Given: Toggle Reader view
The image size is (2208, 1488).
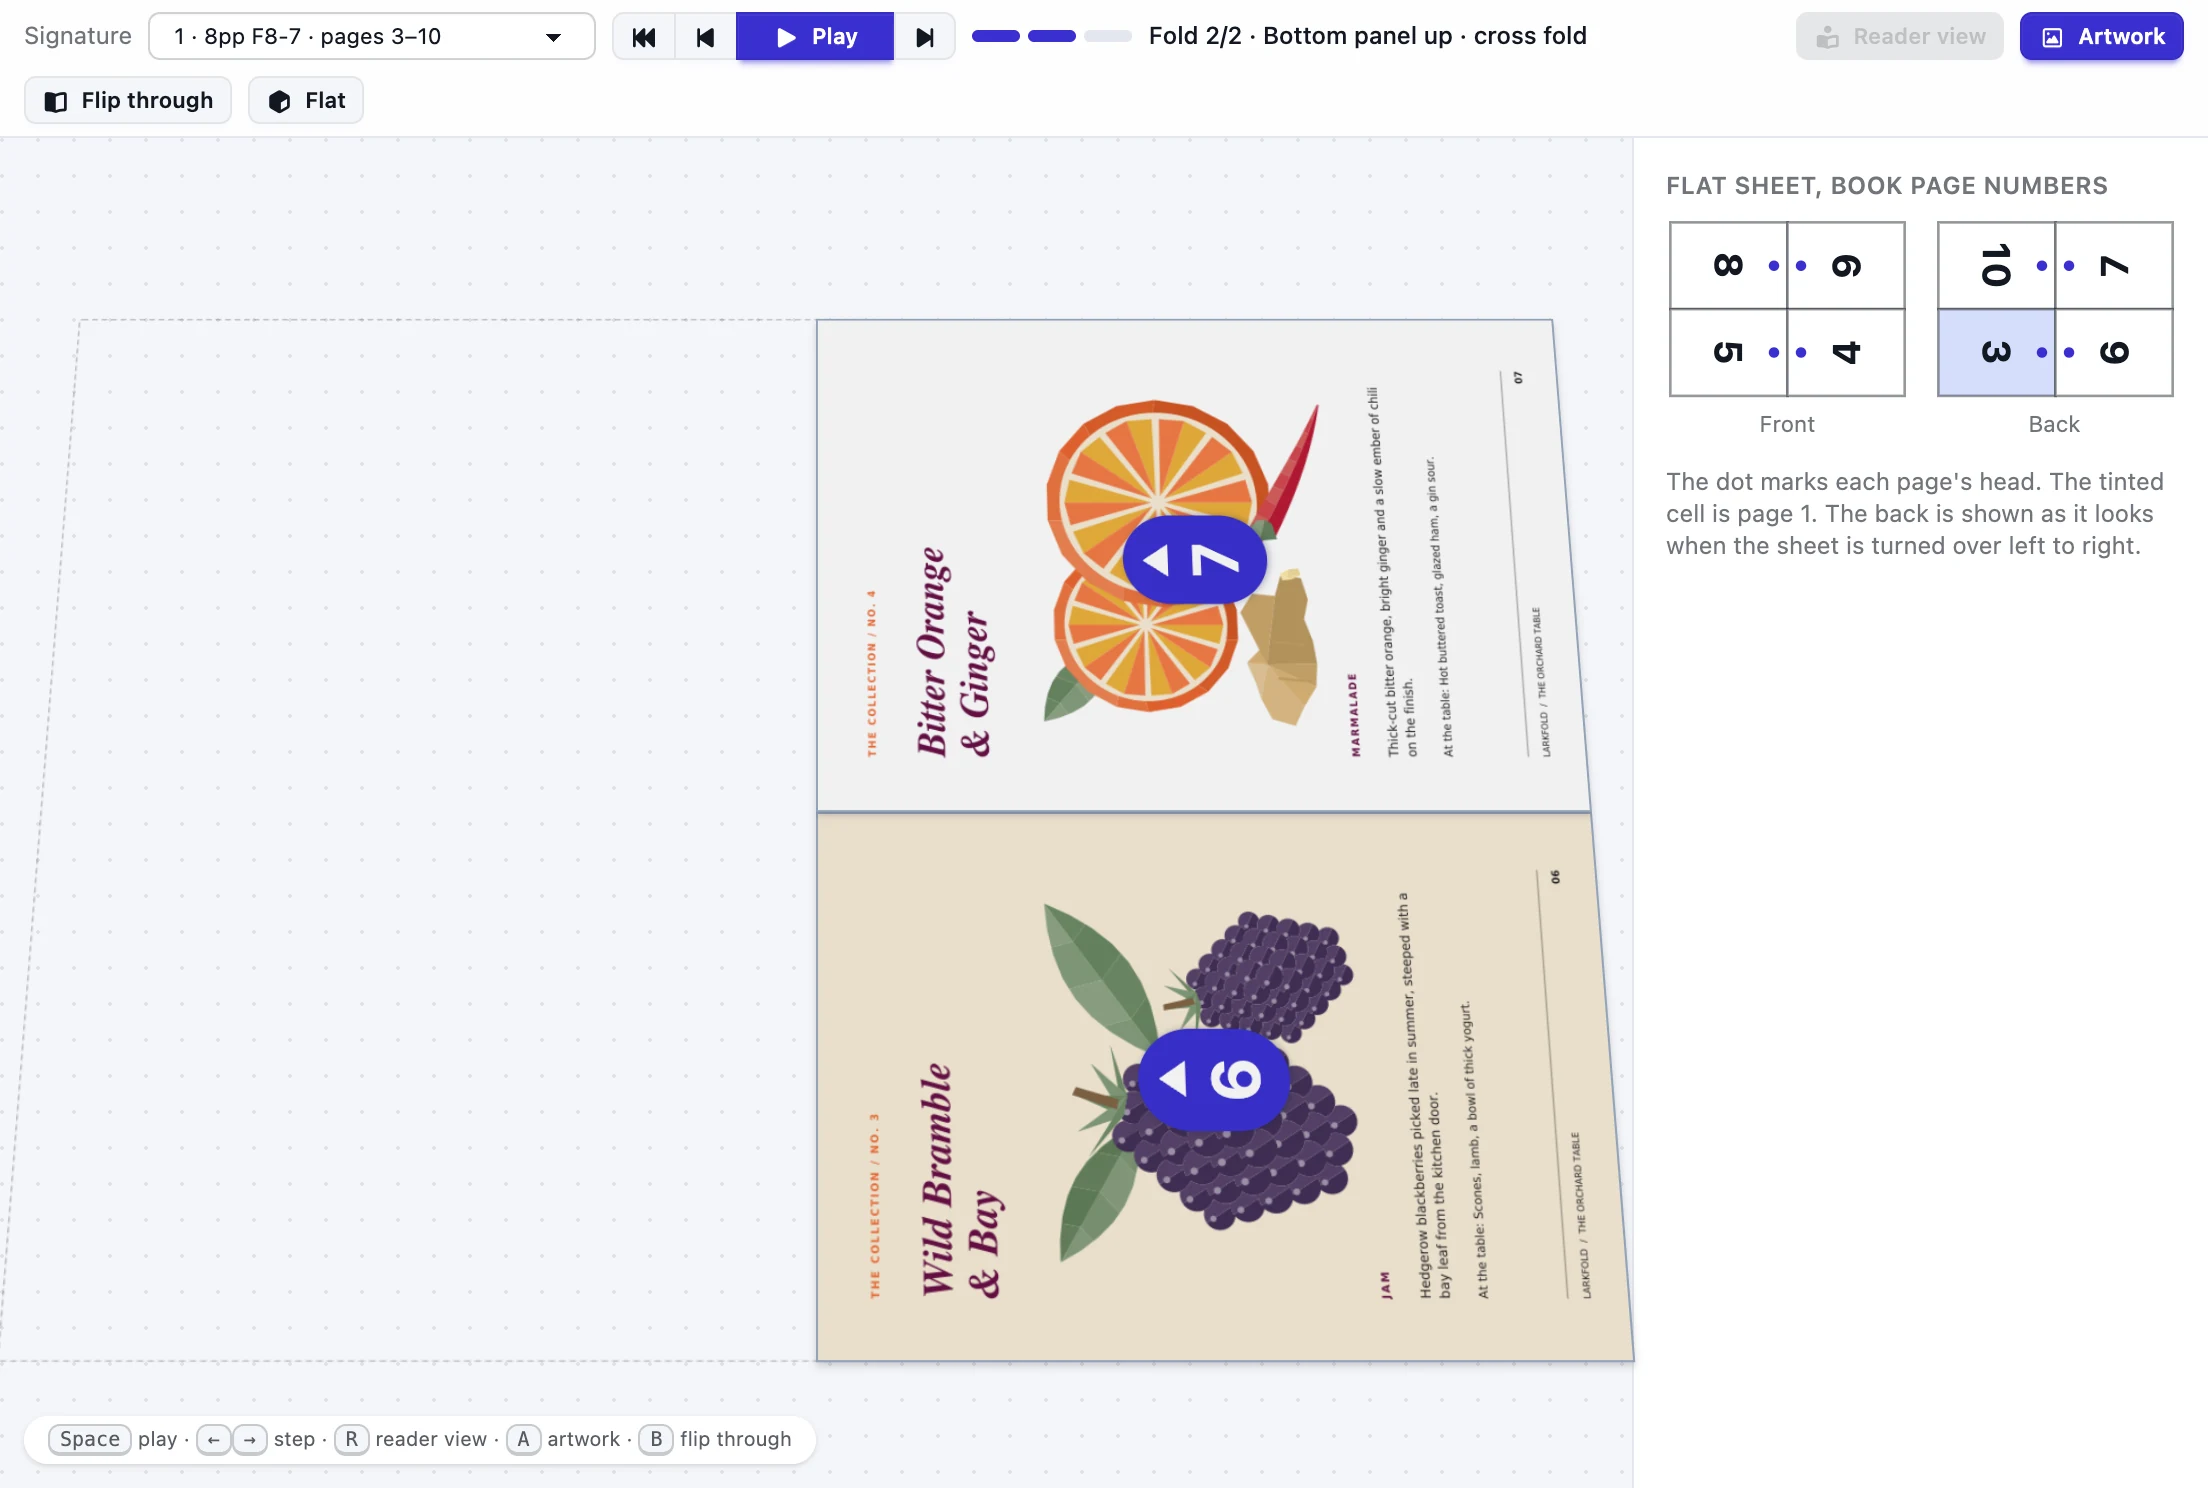Looking at the screenshot, I should pos(1899,37).
